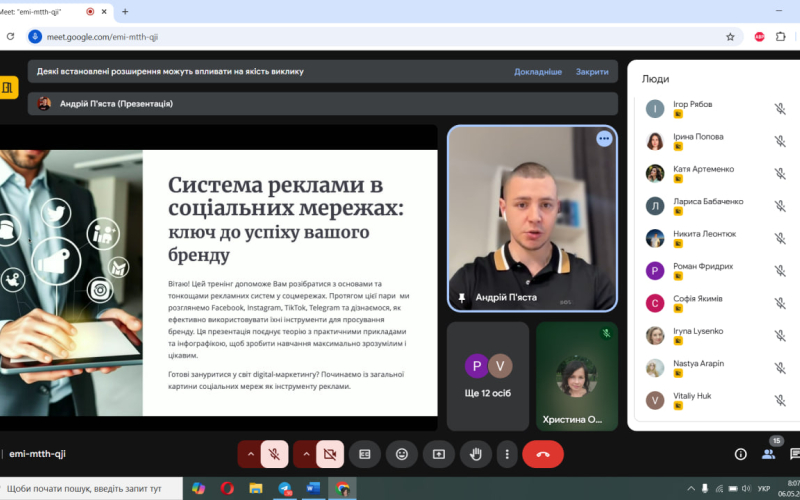The width and height of the screenshot is (800, 500).
Task: Open meeting details info icon
Action: (x=740, y=454)
